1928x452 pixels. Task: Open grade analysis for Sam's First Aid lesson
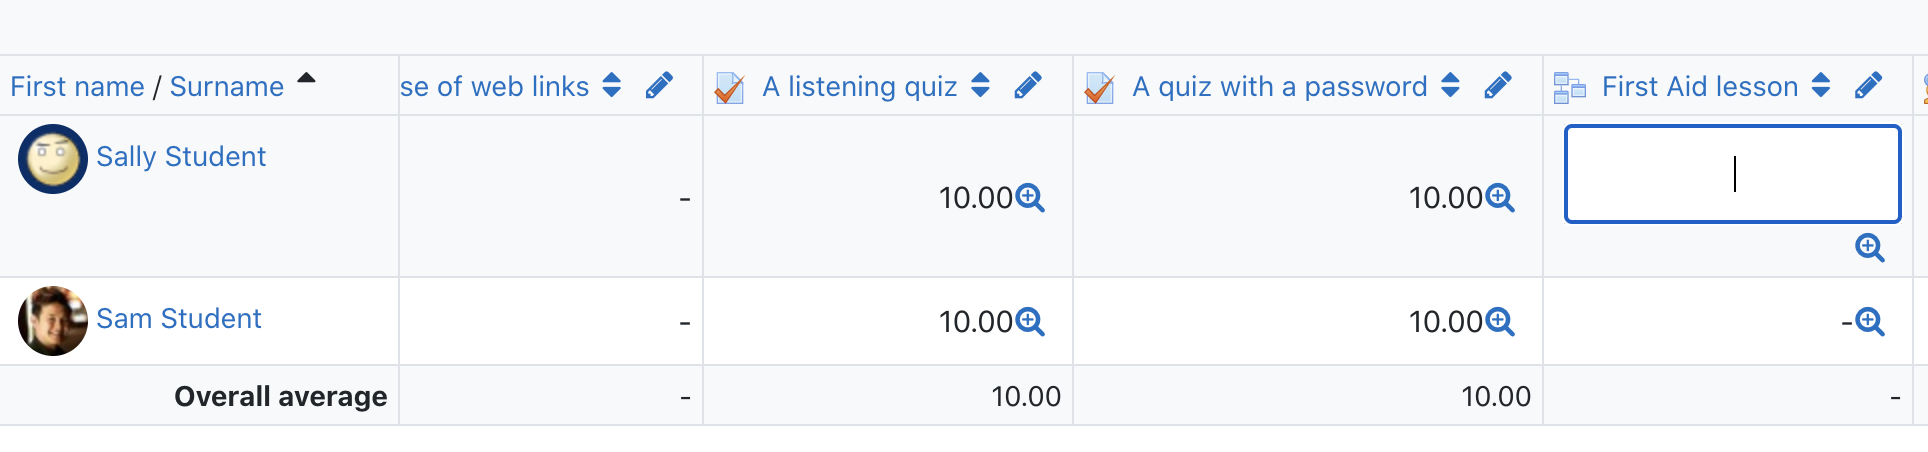pyautogui.click(x=1870, y=322)
